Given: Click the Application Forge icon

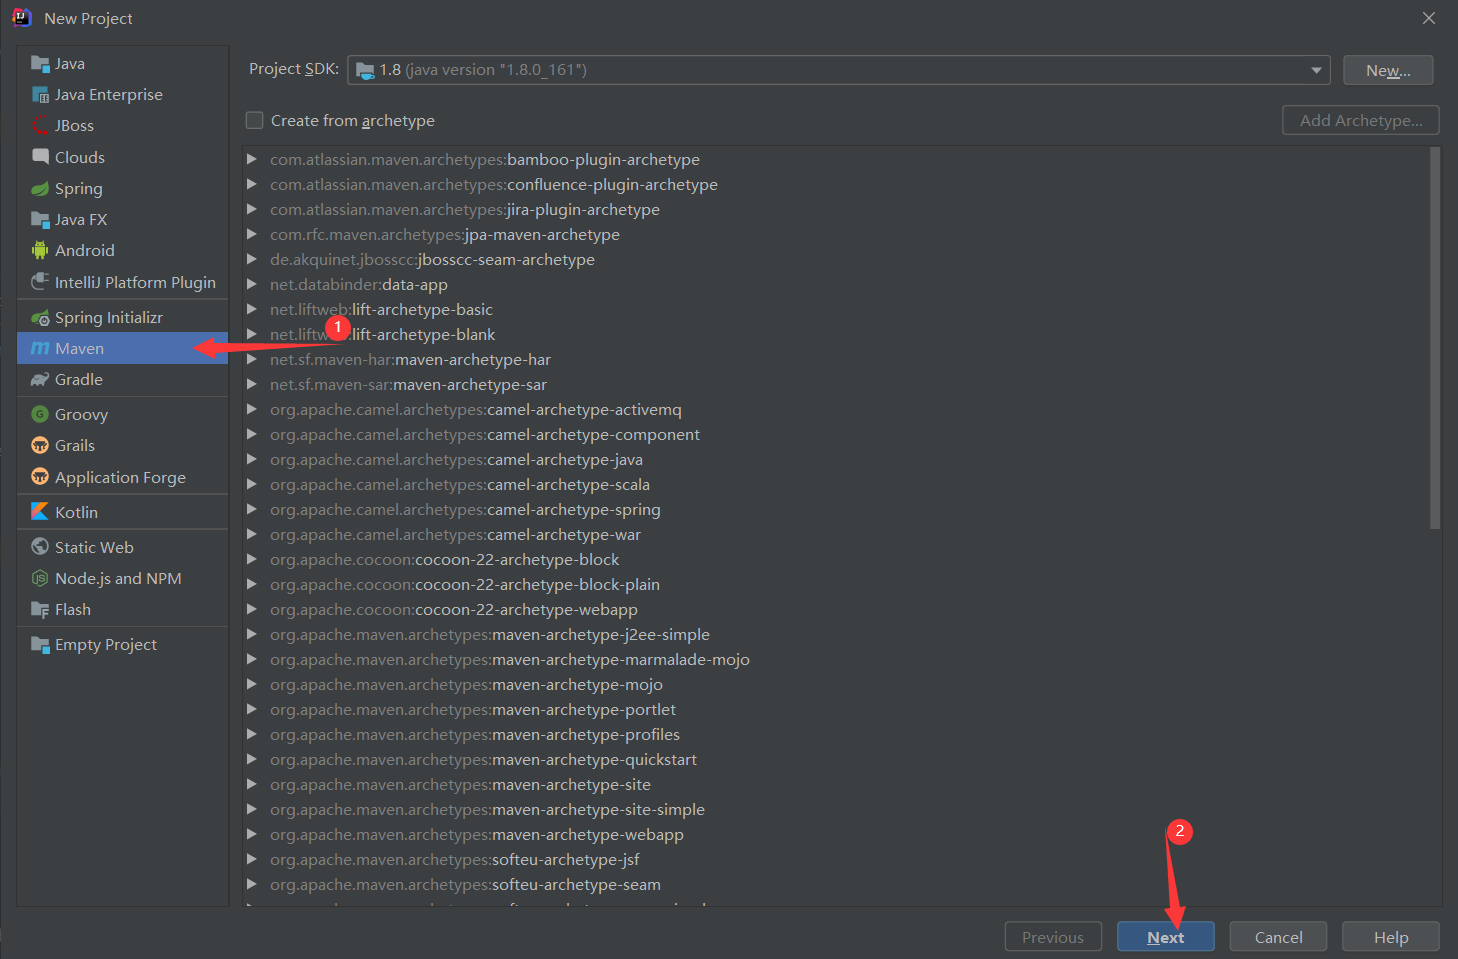Looking at the screenshot, I should pos(40,477).
